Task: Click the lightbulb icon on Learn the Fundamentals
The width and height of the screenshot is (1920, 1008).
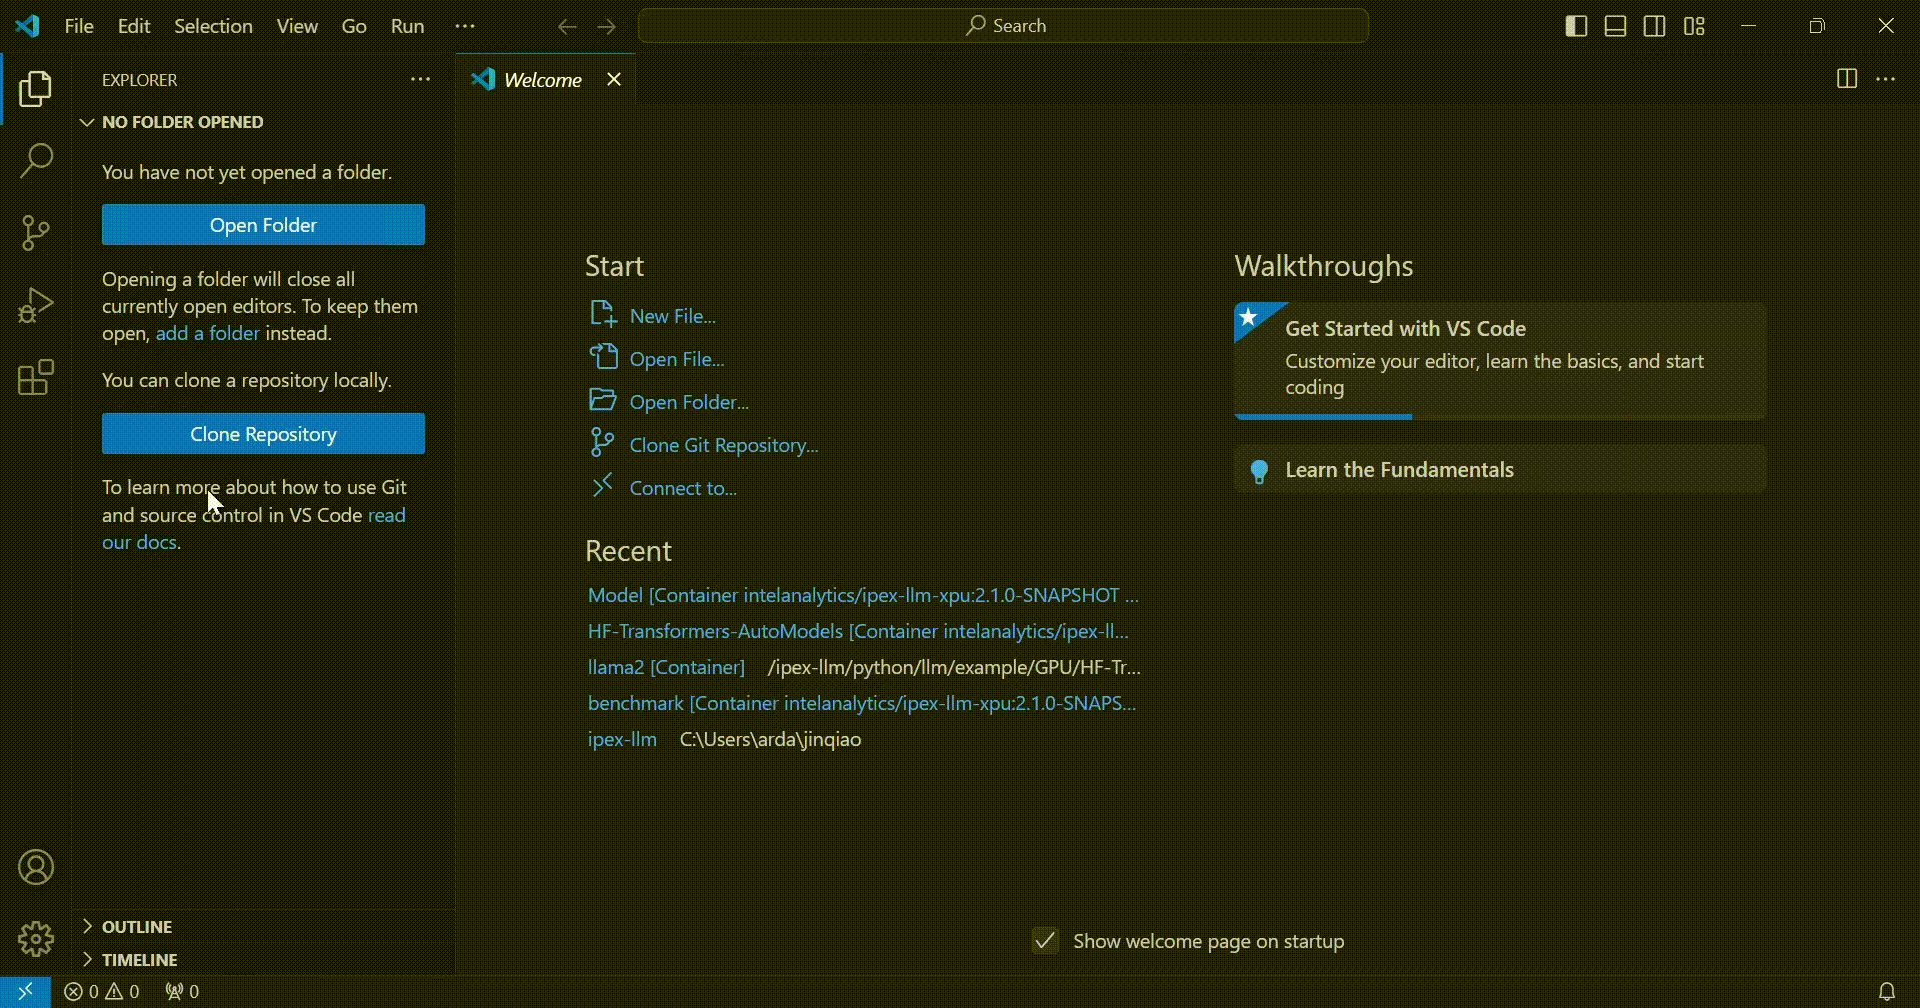Action: click(x=1259, y=471)
